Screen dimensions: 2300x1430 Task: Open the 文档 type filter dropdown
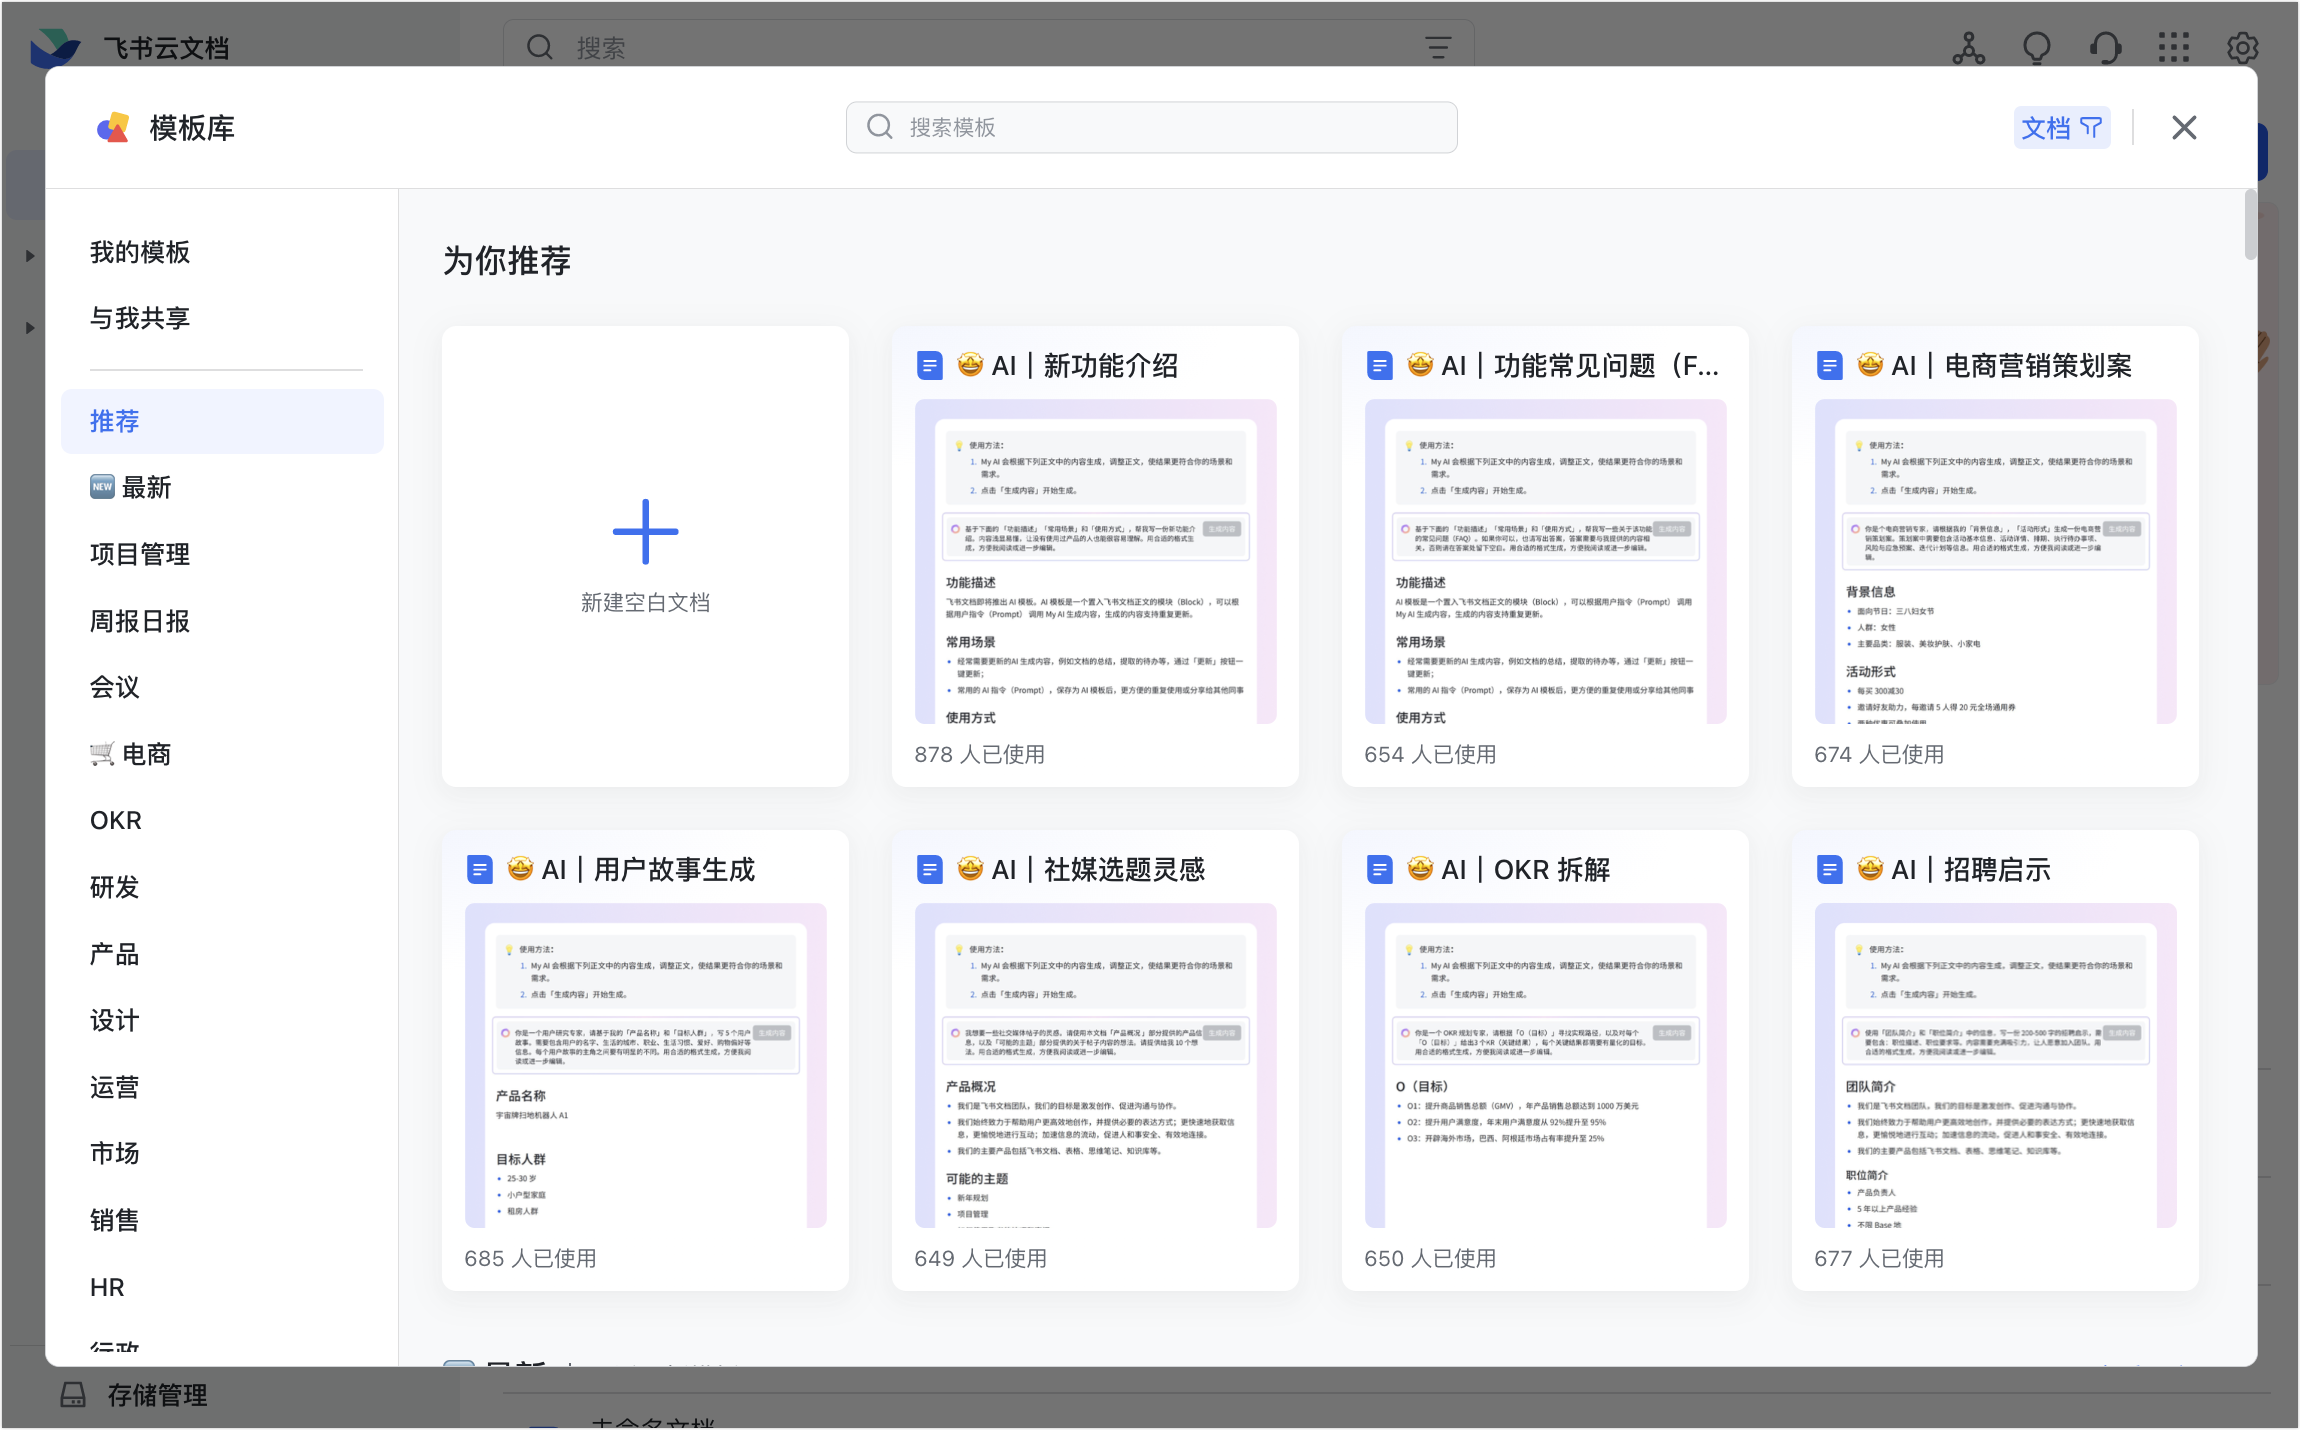tap(2062, 127)
